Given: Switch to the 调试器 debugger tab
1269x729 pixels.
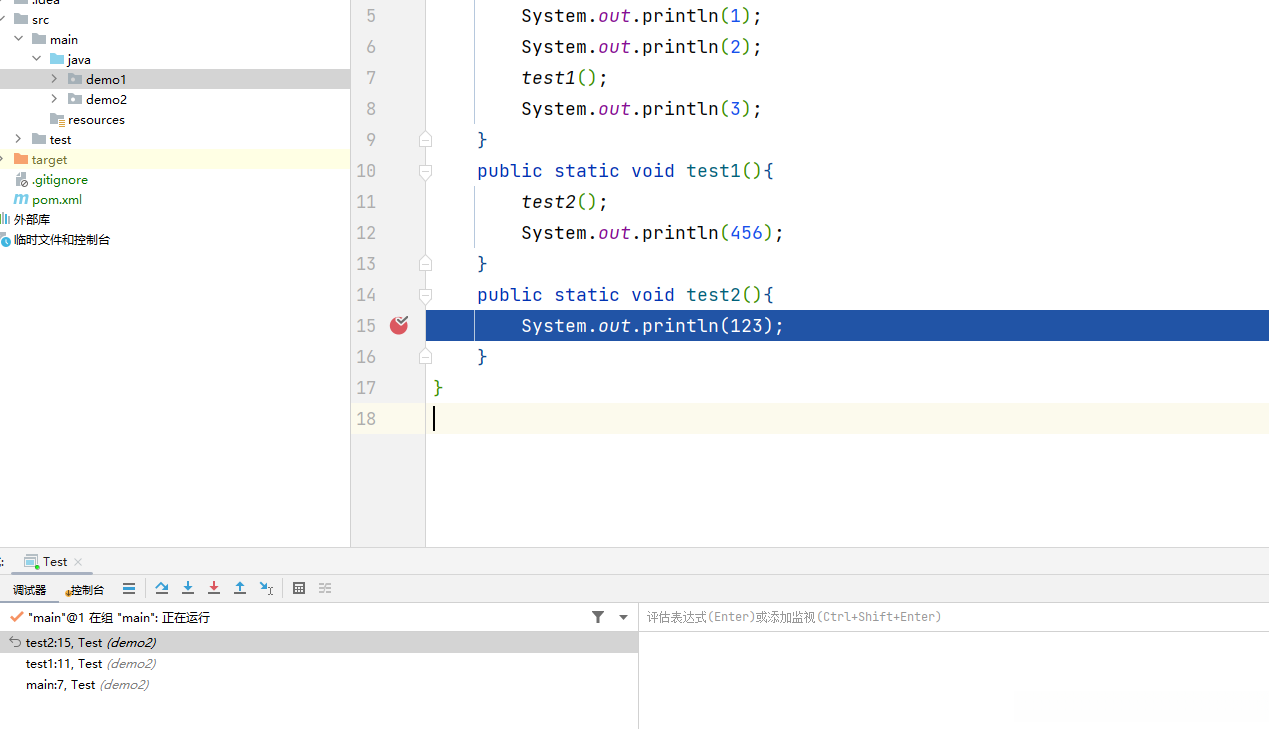Looking at the screenshot, I should pos(29,590).
